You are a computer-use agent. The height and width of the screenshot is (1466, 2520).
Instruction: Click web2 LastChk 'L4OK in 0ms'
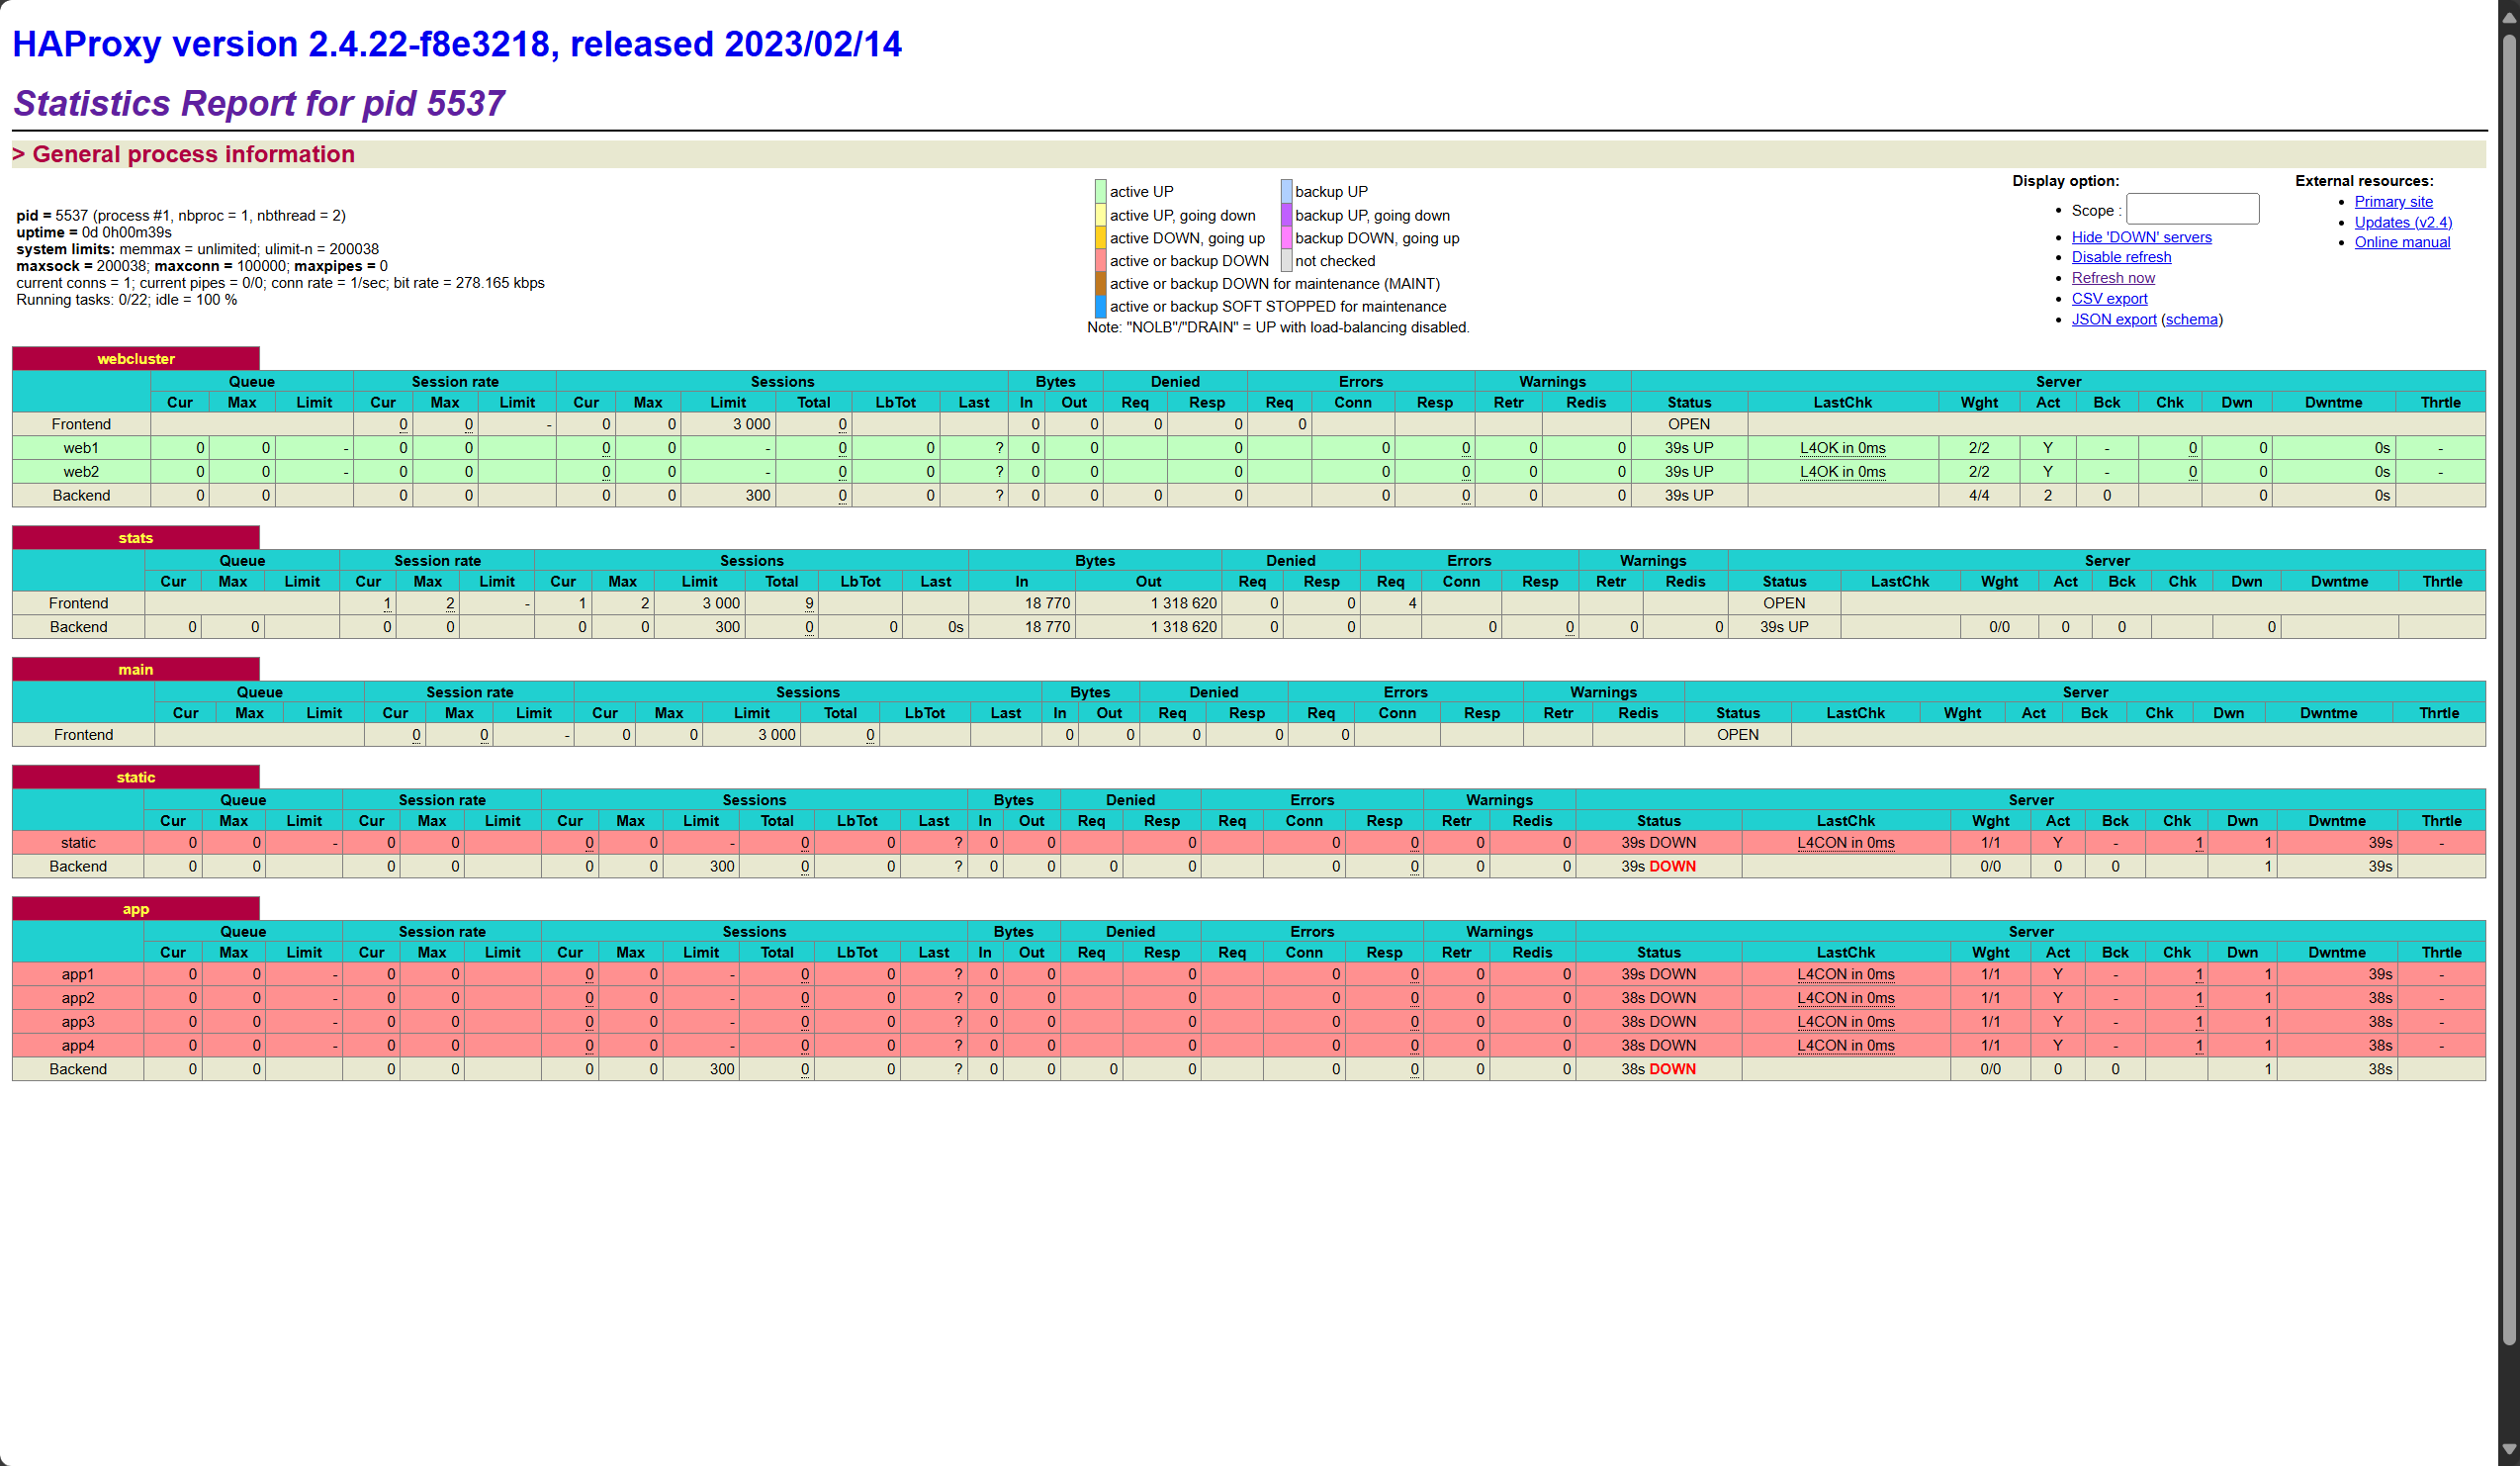coord(1842,472)
